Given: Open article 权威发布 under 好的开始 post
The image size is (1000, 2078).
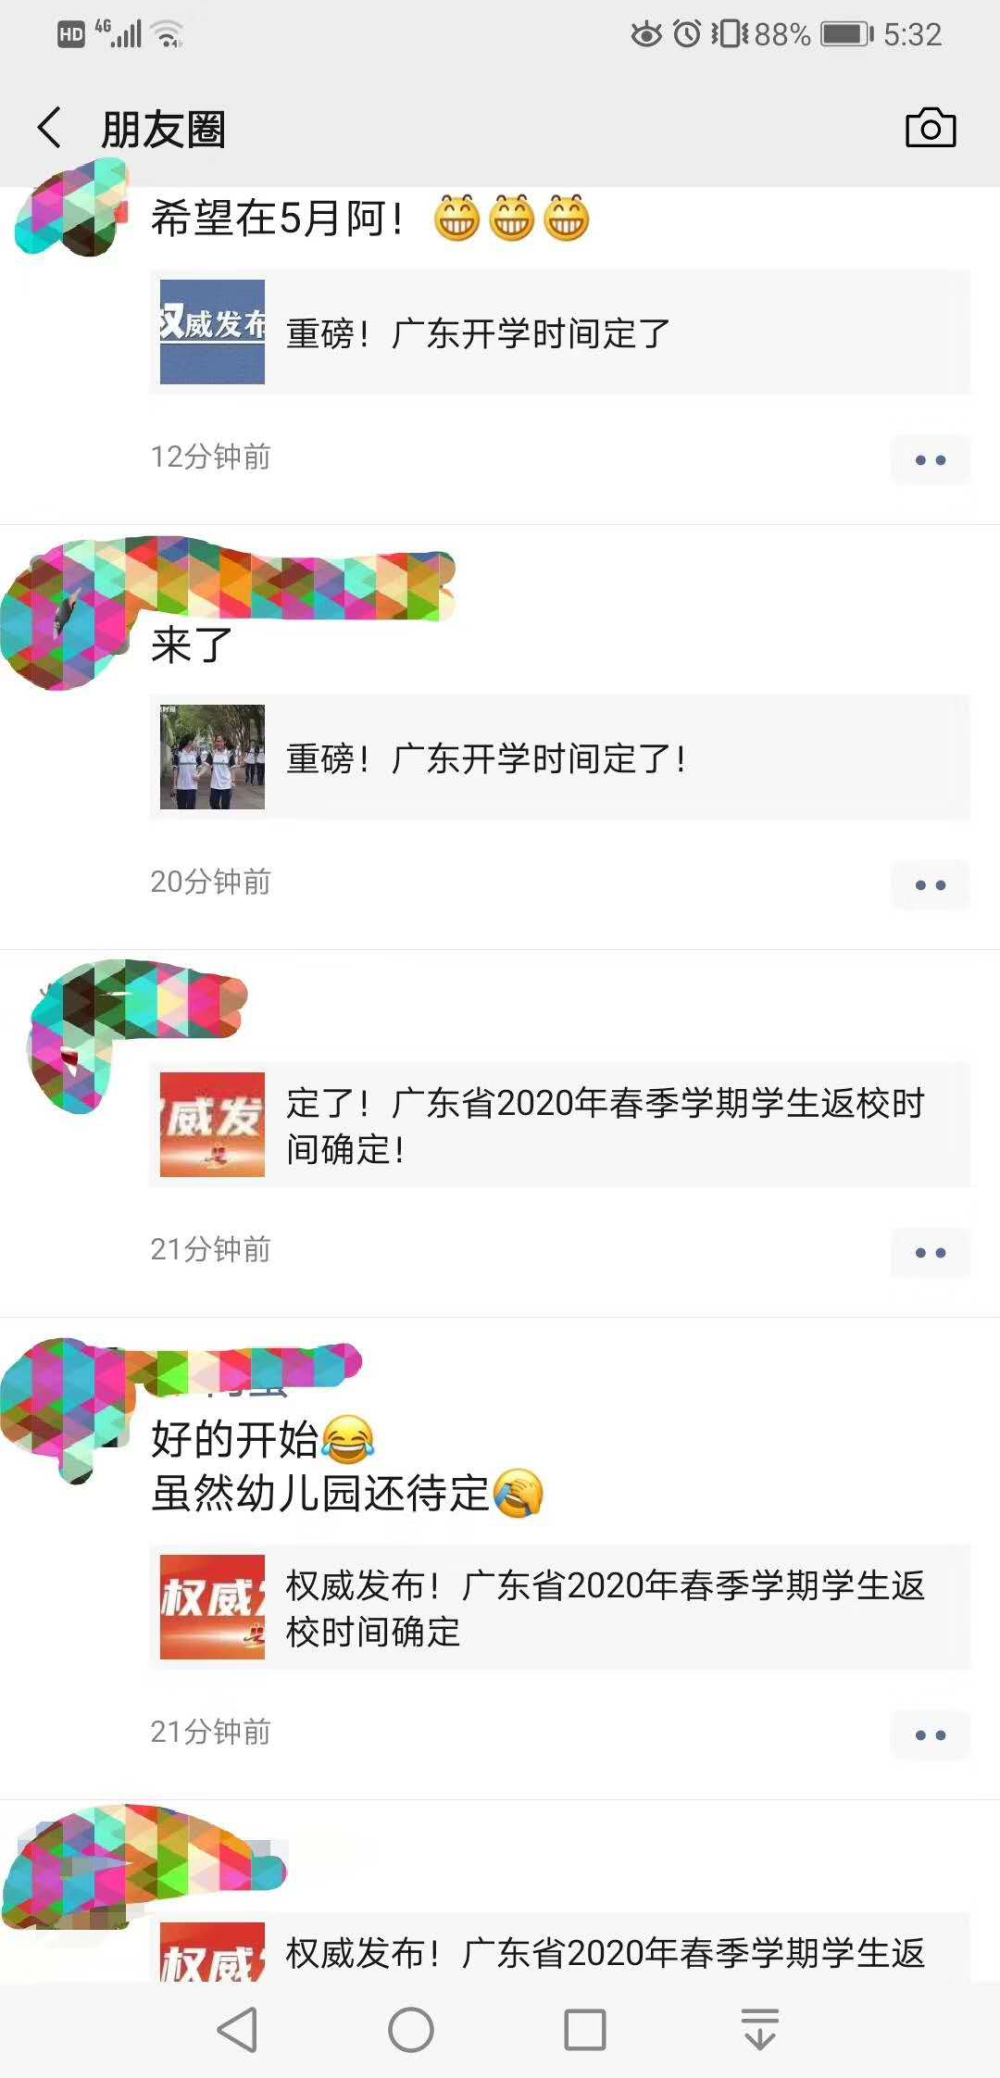Looking at the screenshot, I should 560,1607.
